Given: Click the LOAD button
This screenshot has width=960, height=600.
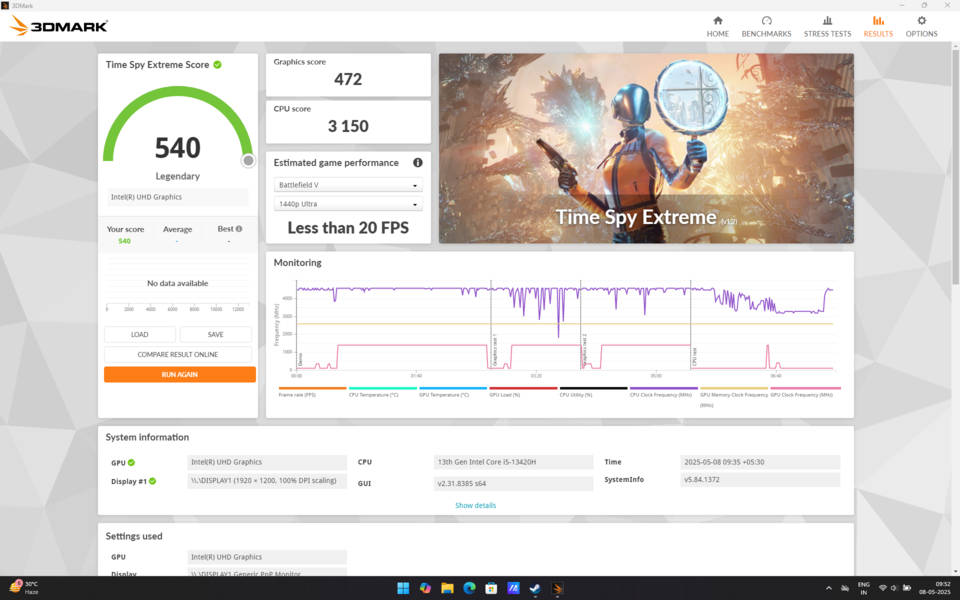Looking at the screenshot, I should [x=140, y=334].
